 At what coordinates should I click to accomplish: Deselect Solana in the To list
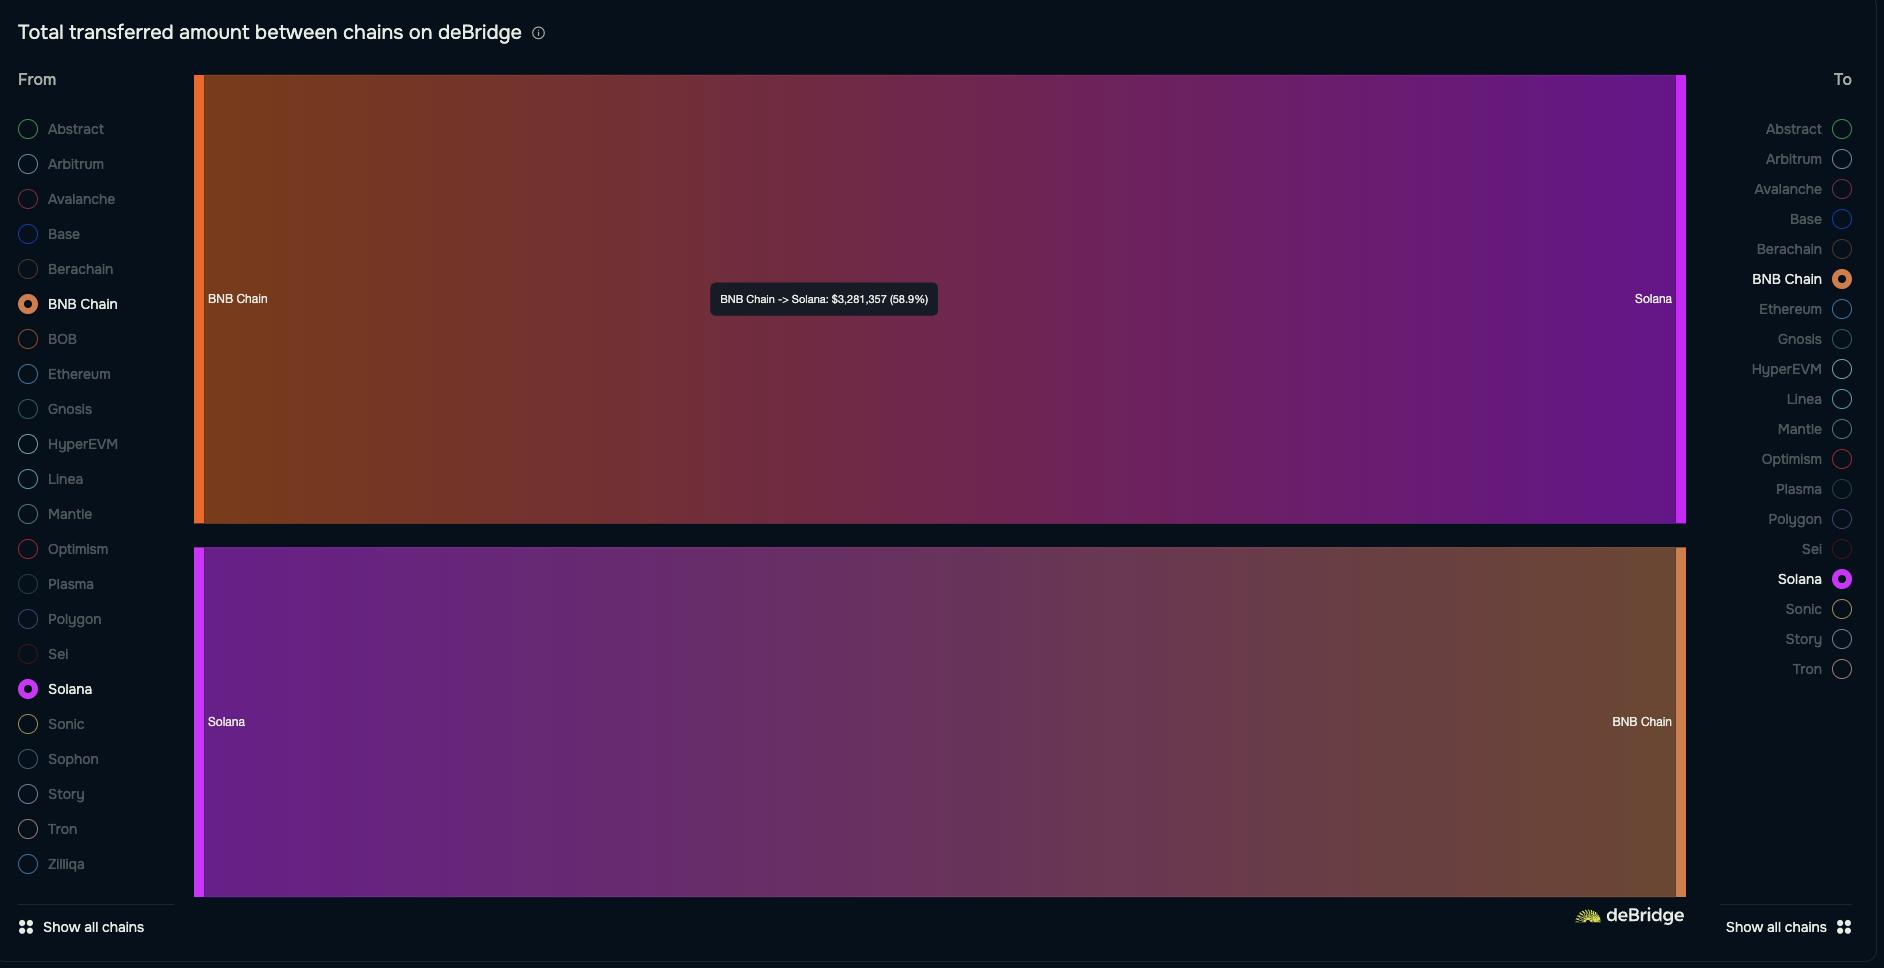tap(1841, 579)
